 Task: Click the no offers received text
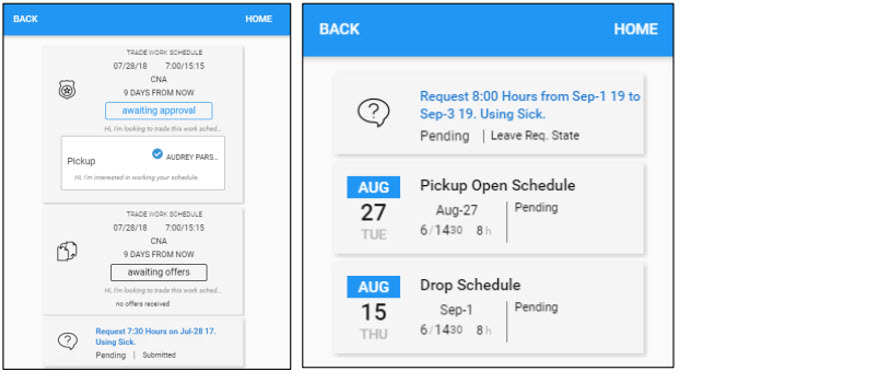coord(143,304)
